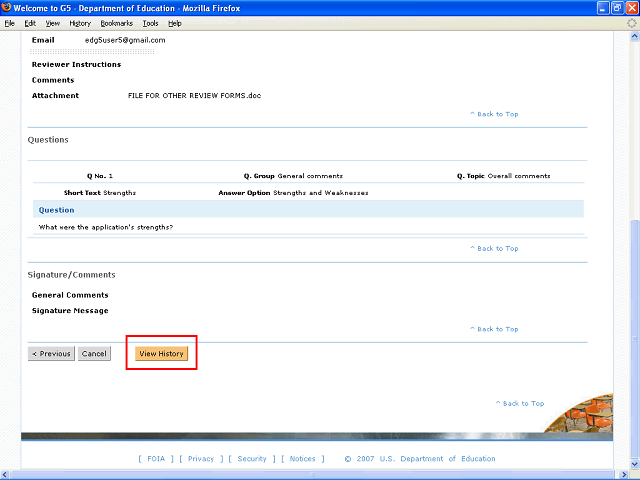Click the Questions section heading

(x=48, y=140)
